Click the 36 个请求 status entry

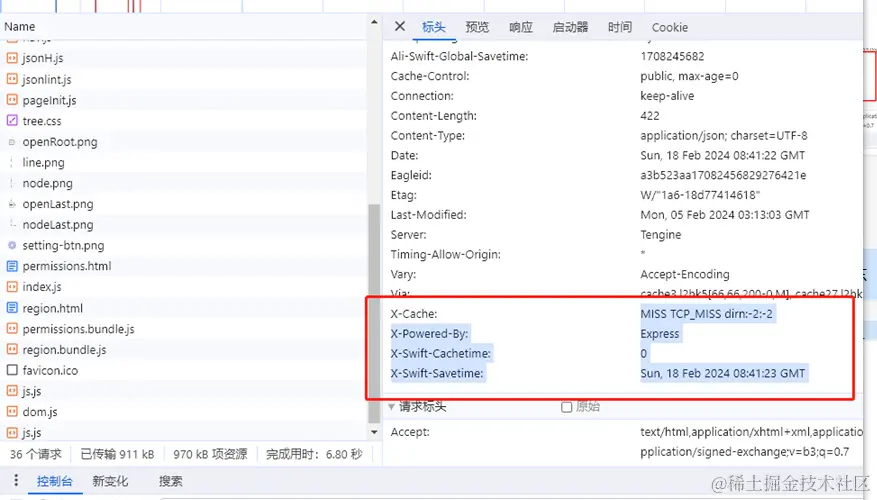click(36, 454)
